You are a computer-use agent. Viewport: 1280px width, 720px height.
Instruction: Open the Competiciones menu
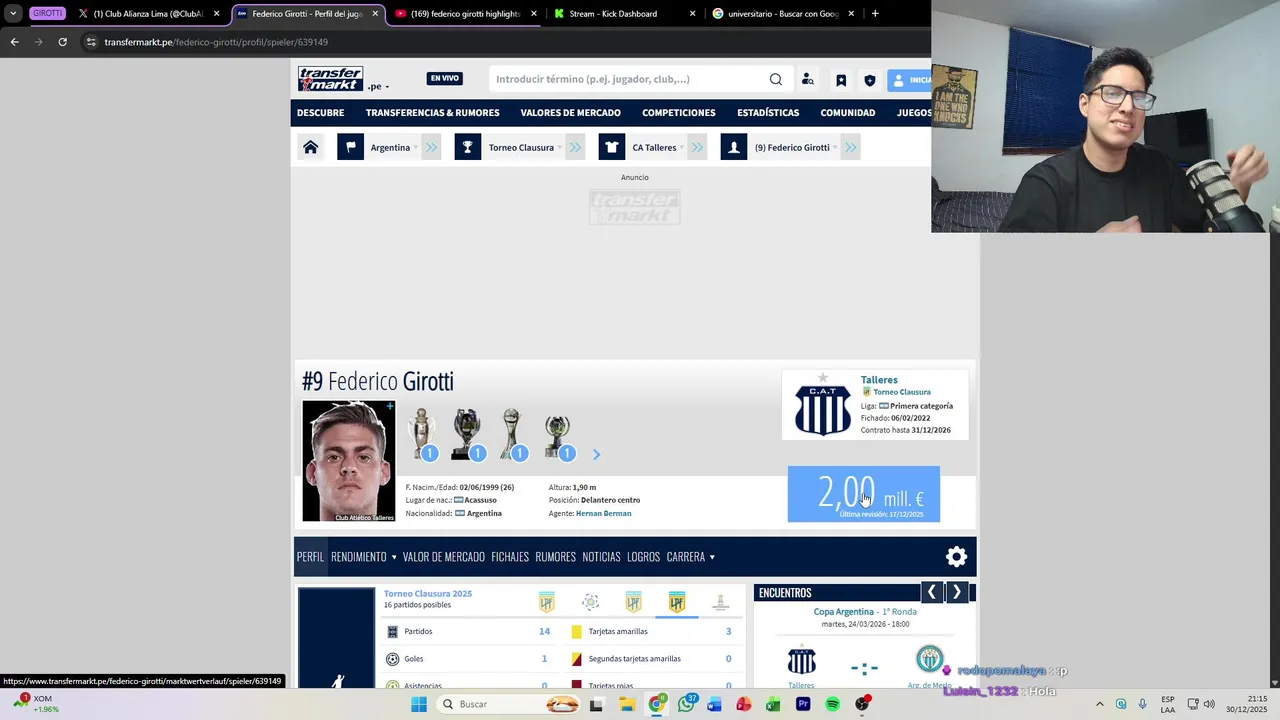[x=678, y=113]
